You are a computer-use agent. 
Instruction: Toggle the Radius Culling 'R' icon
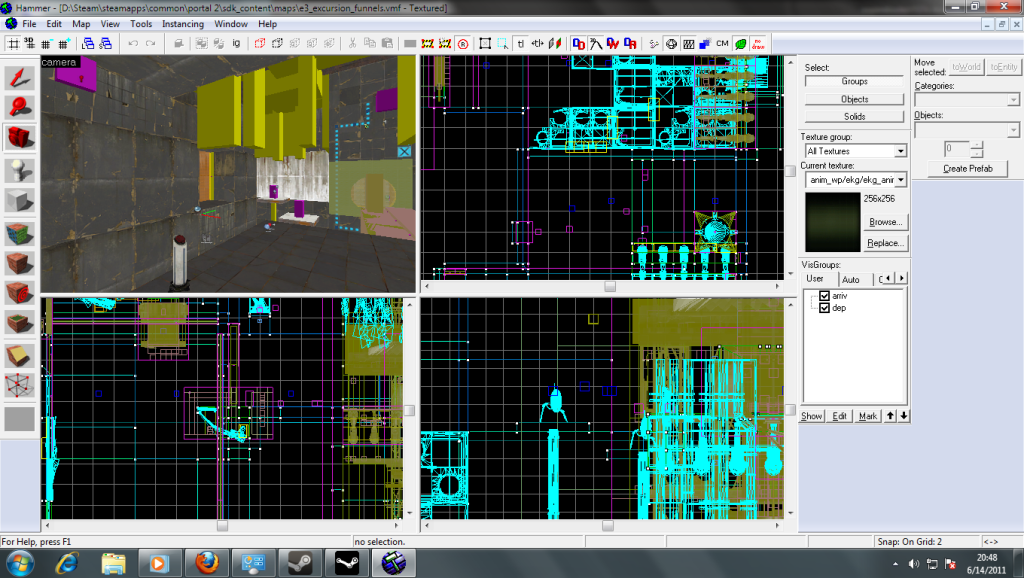pos(463,44)
